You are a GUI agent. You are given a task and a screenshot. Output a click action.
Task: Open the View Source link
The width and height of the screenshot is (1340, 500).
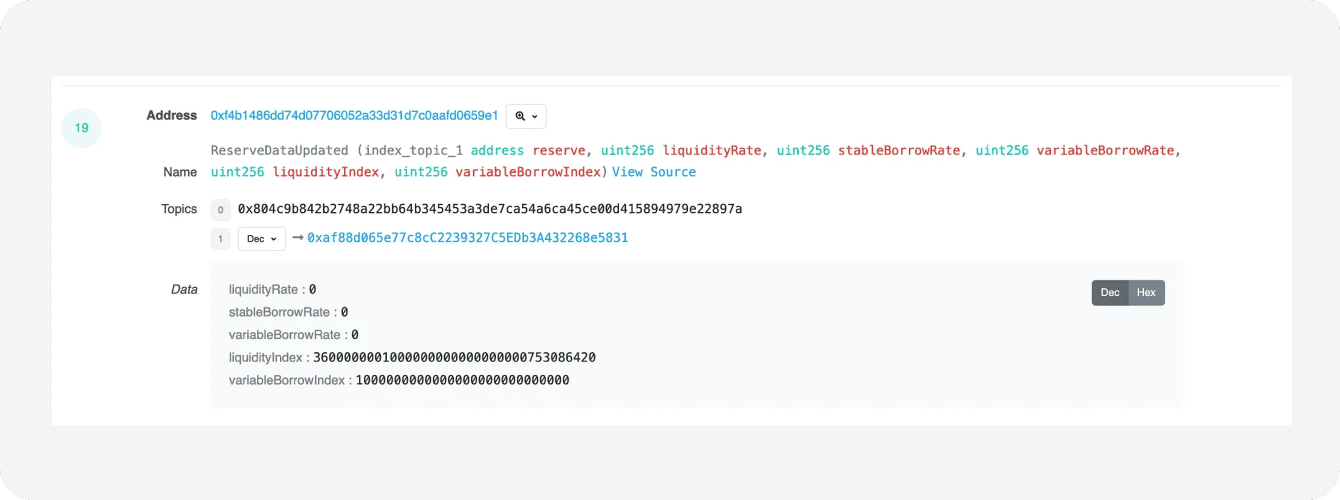tap(654, 172)
